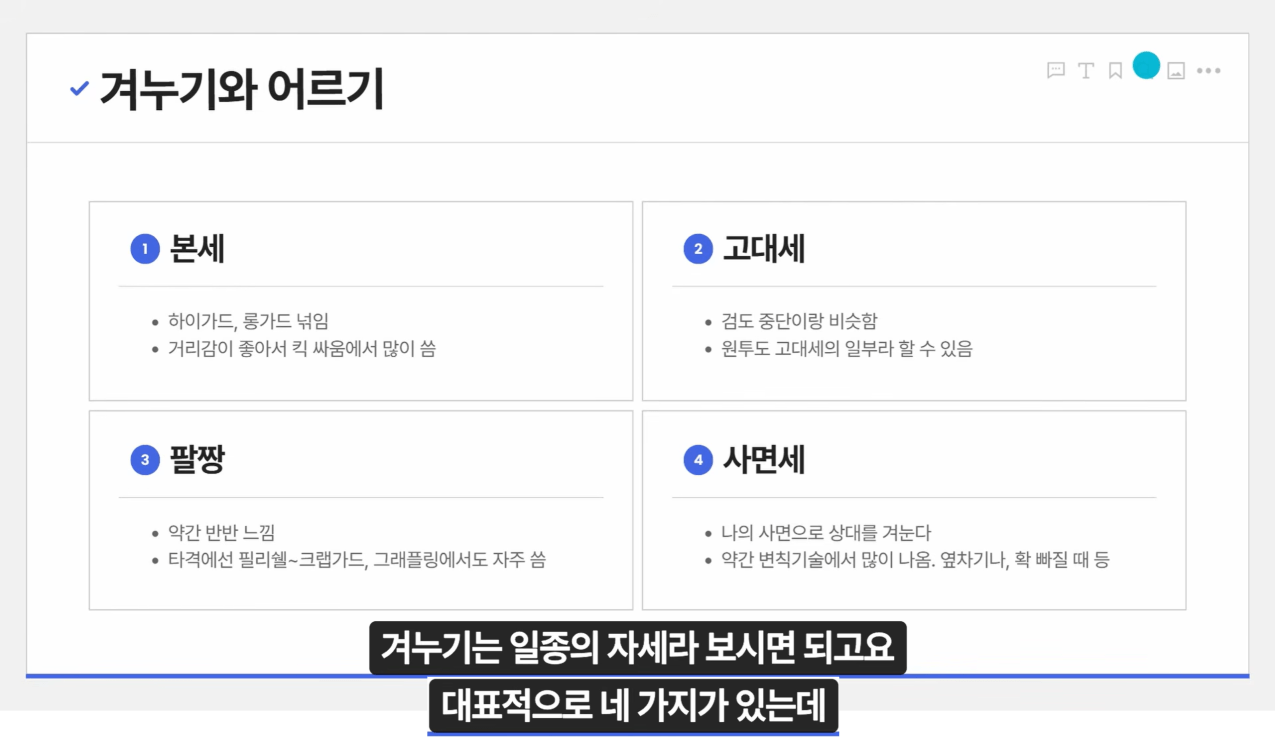Select the 고대세 card heading
The image size is (1280, 738).
point(764,249)
